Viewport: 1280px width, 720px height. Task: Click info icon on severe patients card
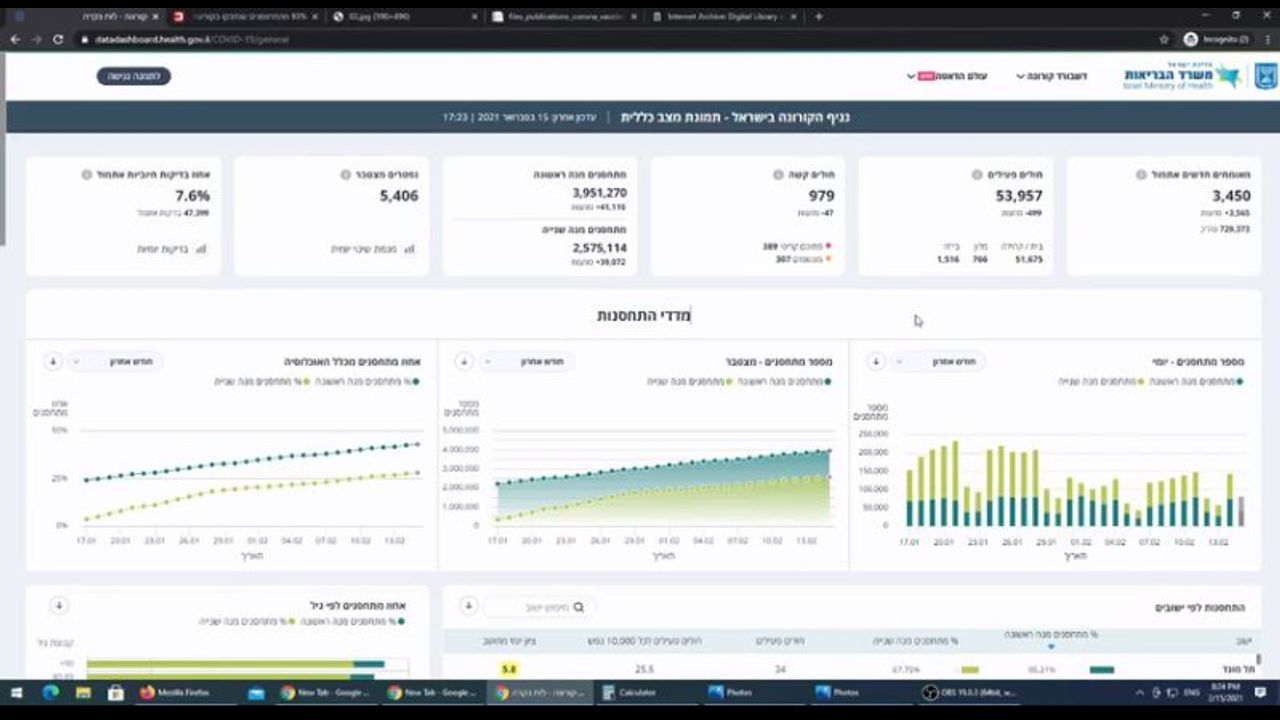point(778,175)
